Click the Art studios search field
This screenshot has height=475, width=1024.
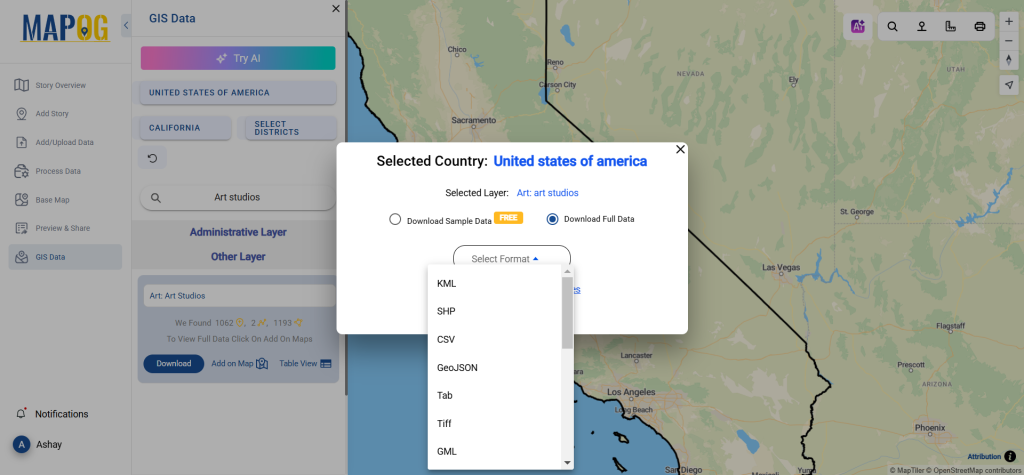pyautogui.click(x=238, y=197)
